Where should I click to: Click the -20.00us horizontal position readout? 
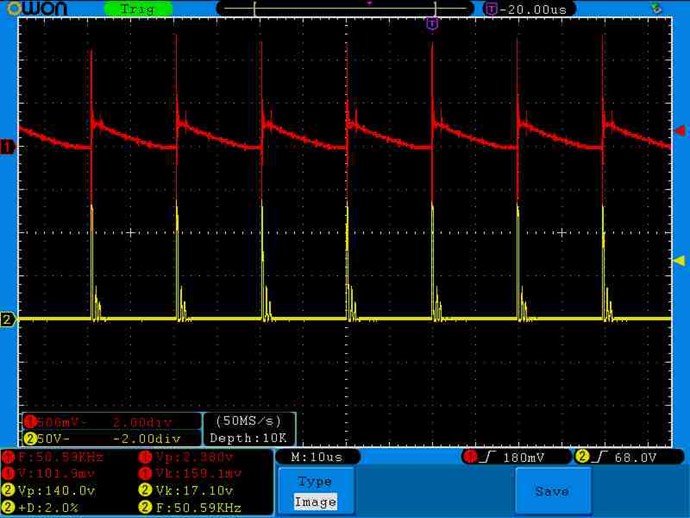click(530, 9)
